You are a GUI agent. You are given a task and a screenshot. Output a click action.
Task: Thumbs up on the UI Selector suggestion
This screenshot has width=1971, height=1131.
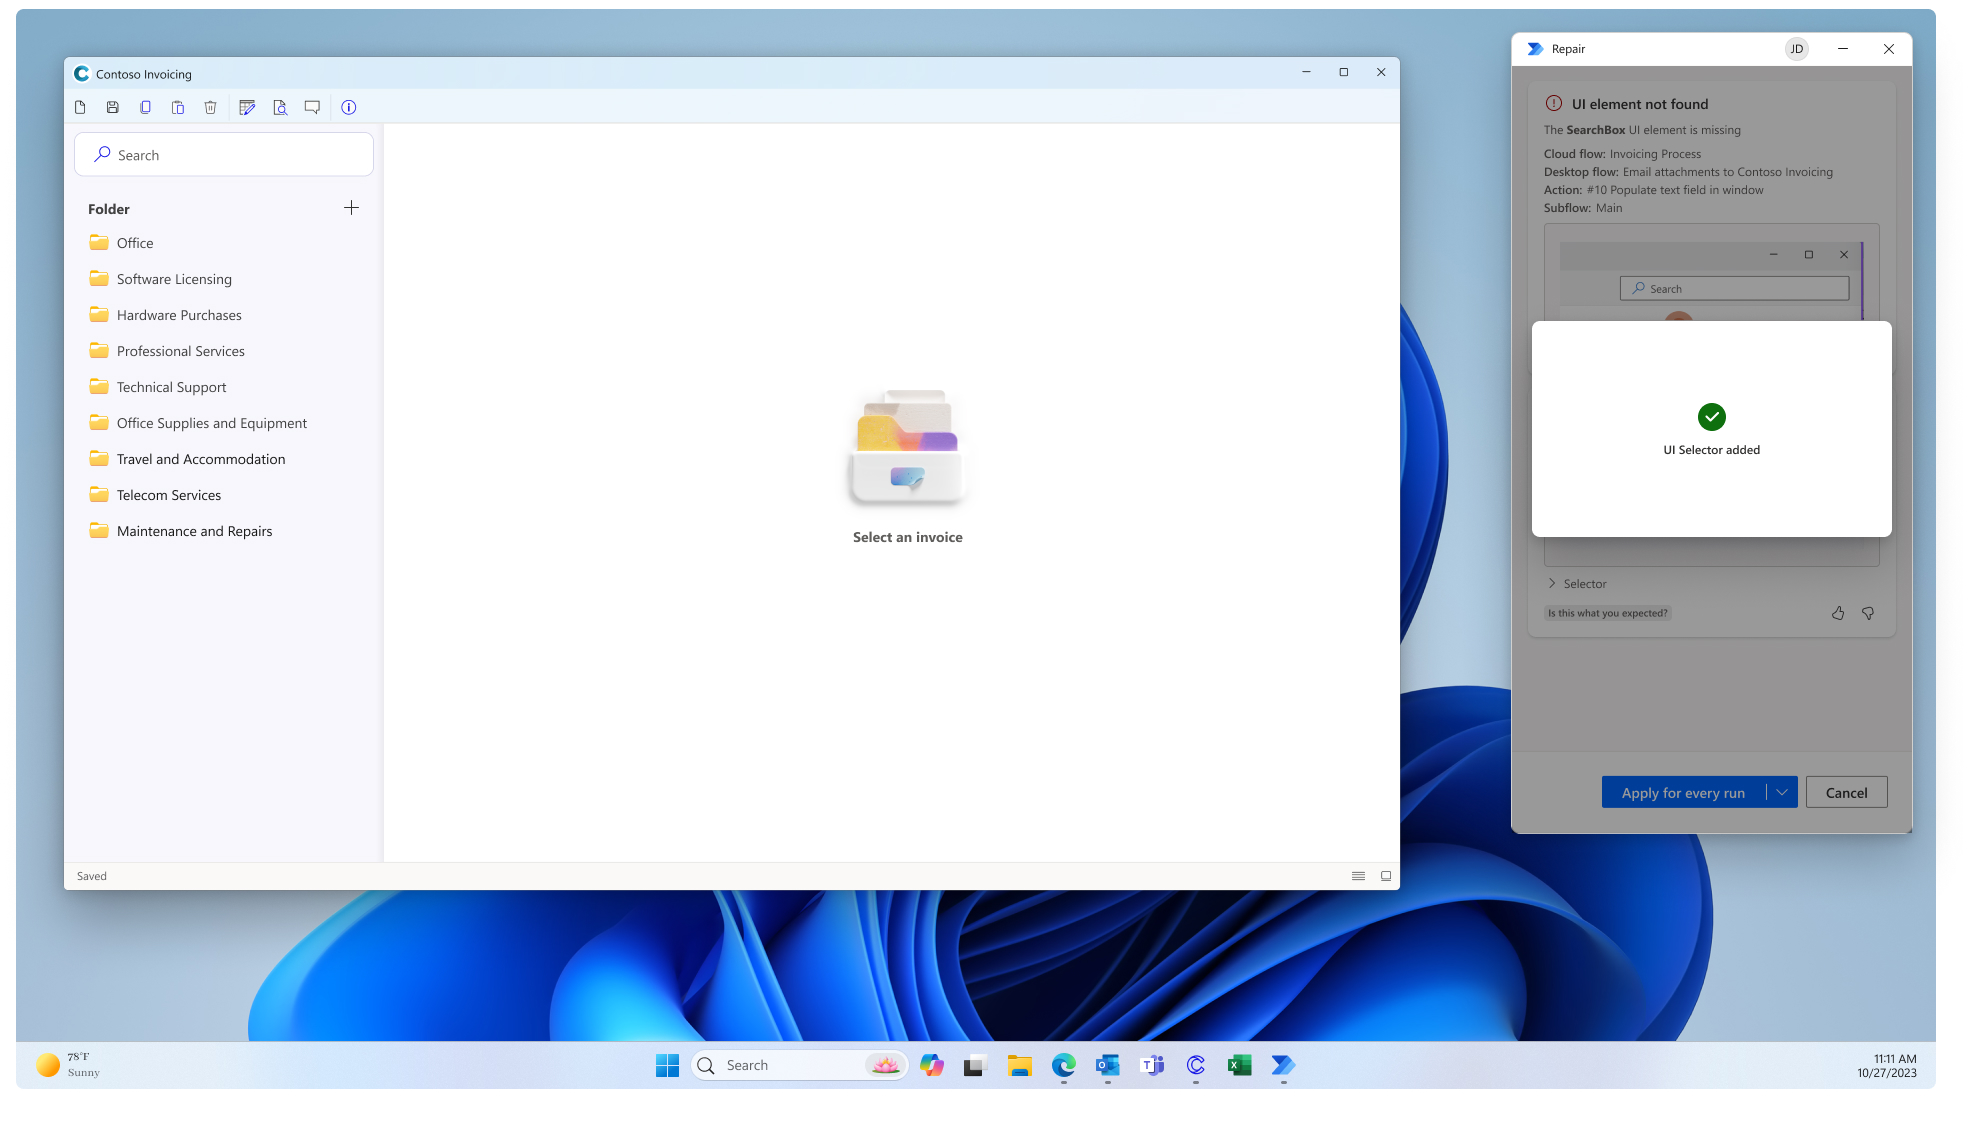click(1837, 612)
